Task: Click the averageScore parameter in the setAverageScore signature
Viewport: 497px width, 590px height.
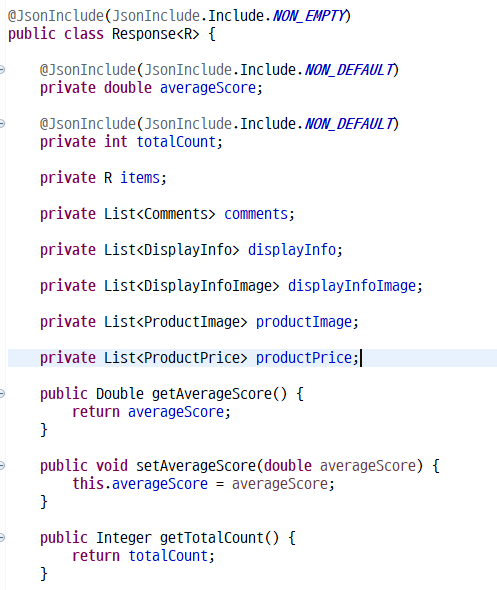Action: click(368, 466)
